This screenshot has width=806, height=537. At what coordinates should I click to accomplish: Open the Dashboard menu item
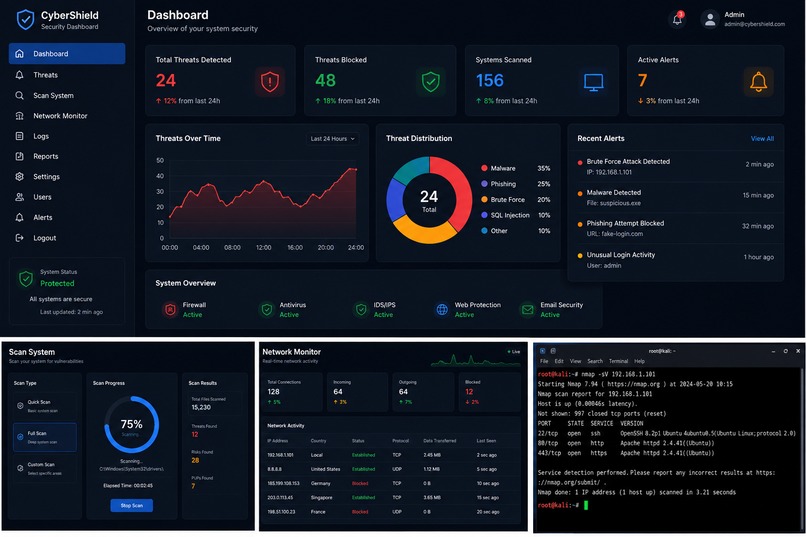(x=67, y=53)
